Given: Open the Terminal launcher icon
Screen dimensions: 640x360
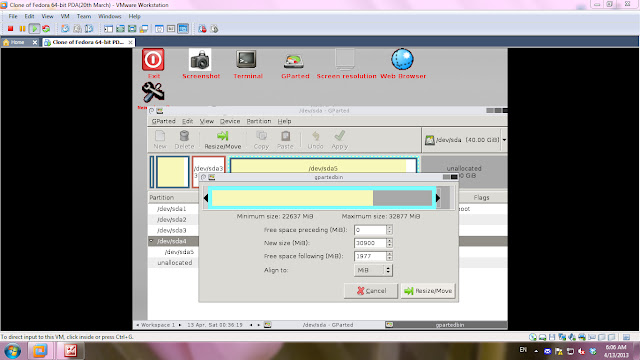Looking at the screenshot, I should 247,60.
